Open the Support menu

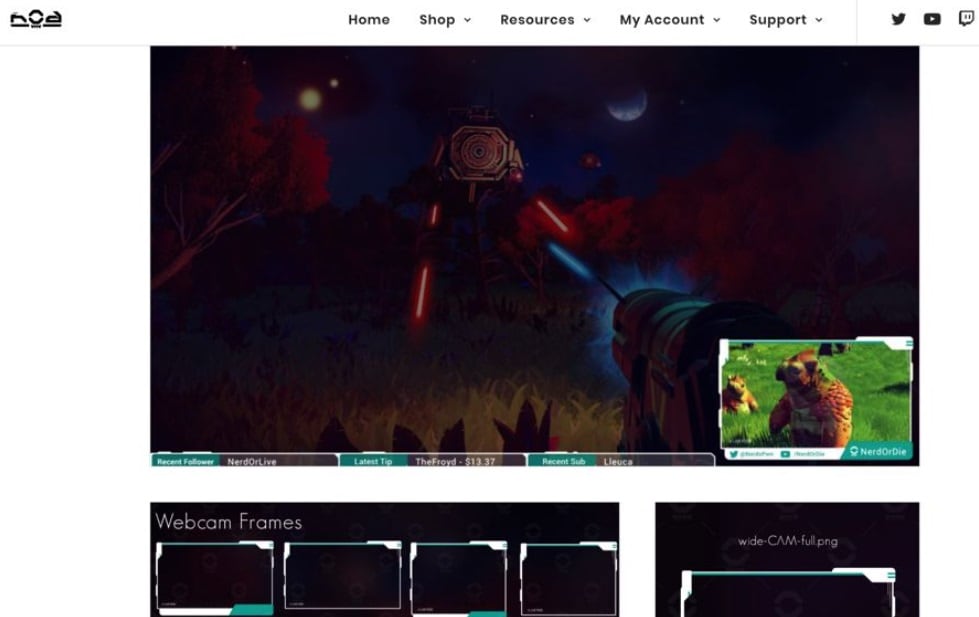coord(786,19)
